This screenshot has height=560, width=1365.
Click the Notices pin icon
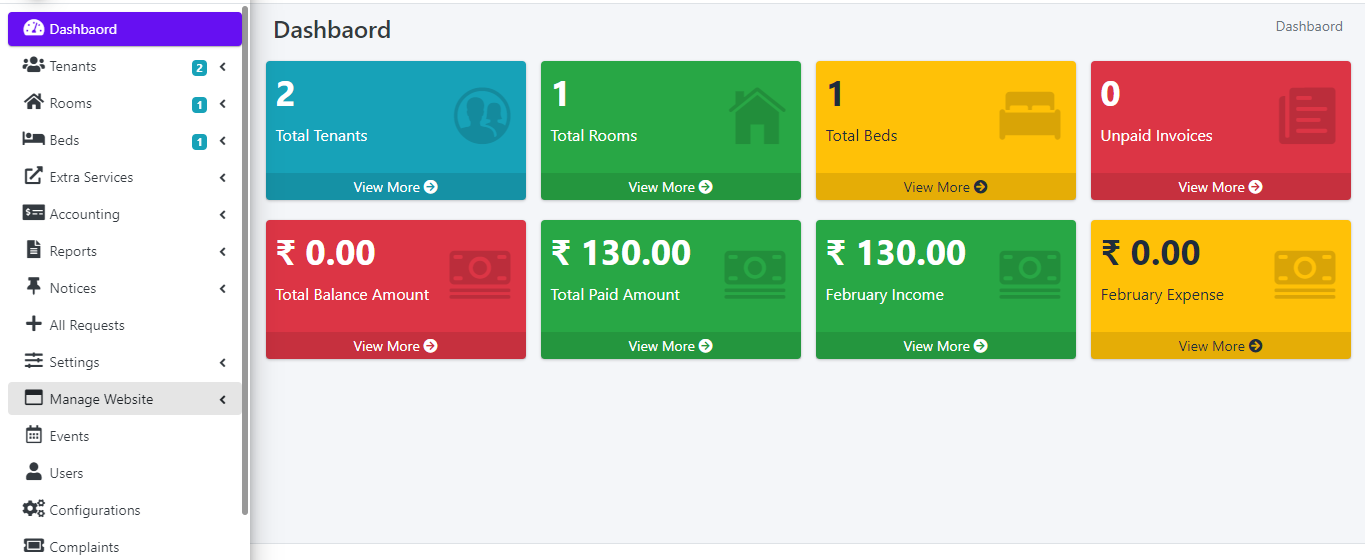(33, 288)
